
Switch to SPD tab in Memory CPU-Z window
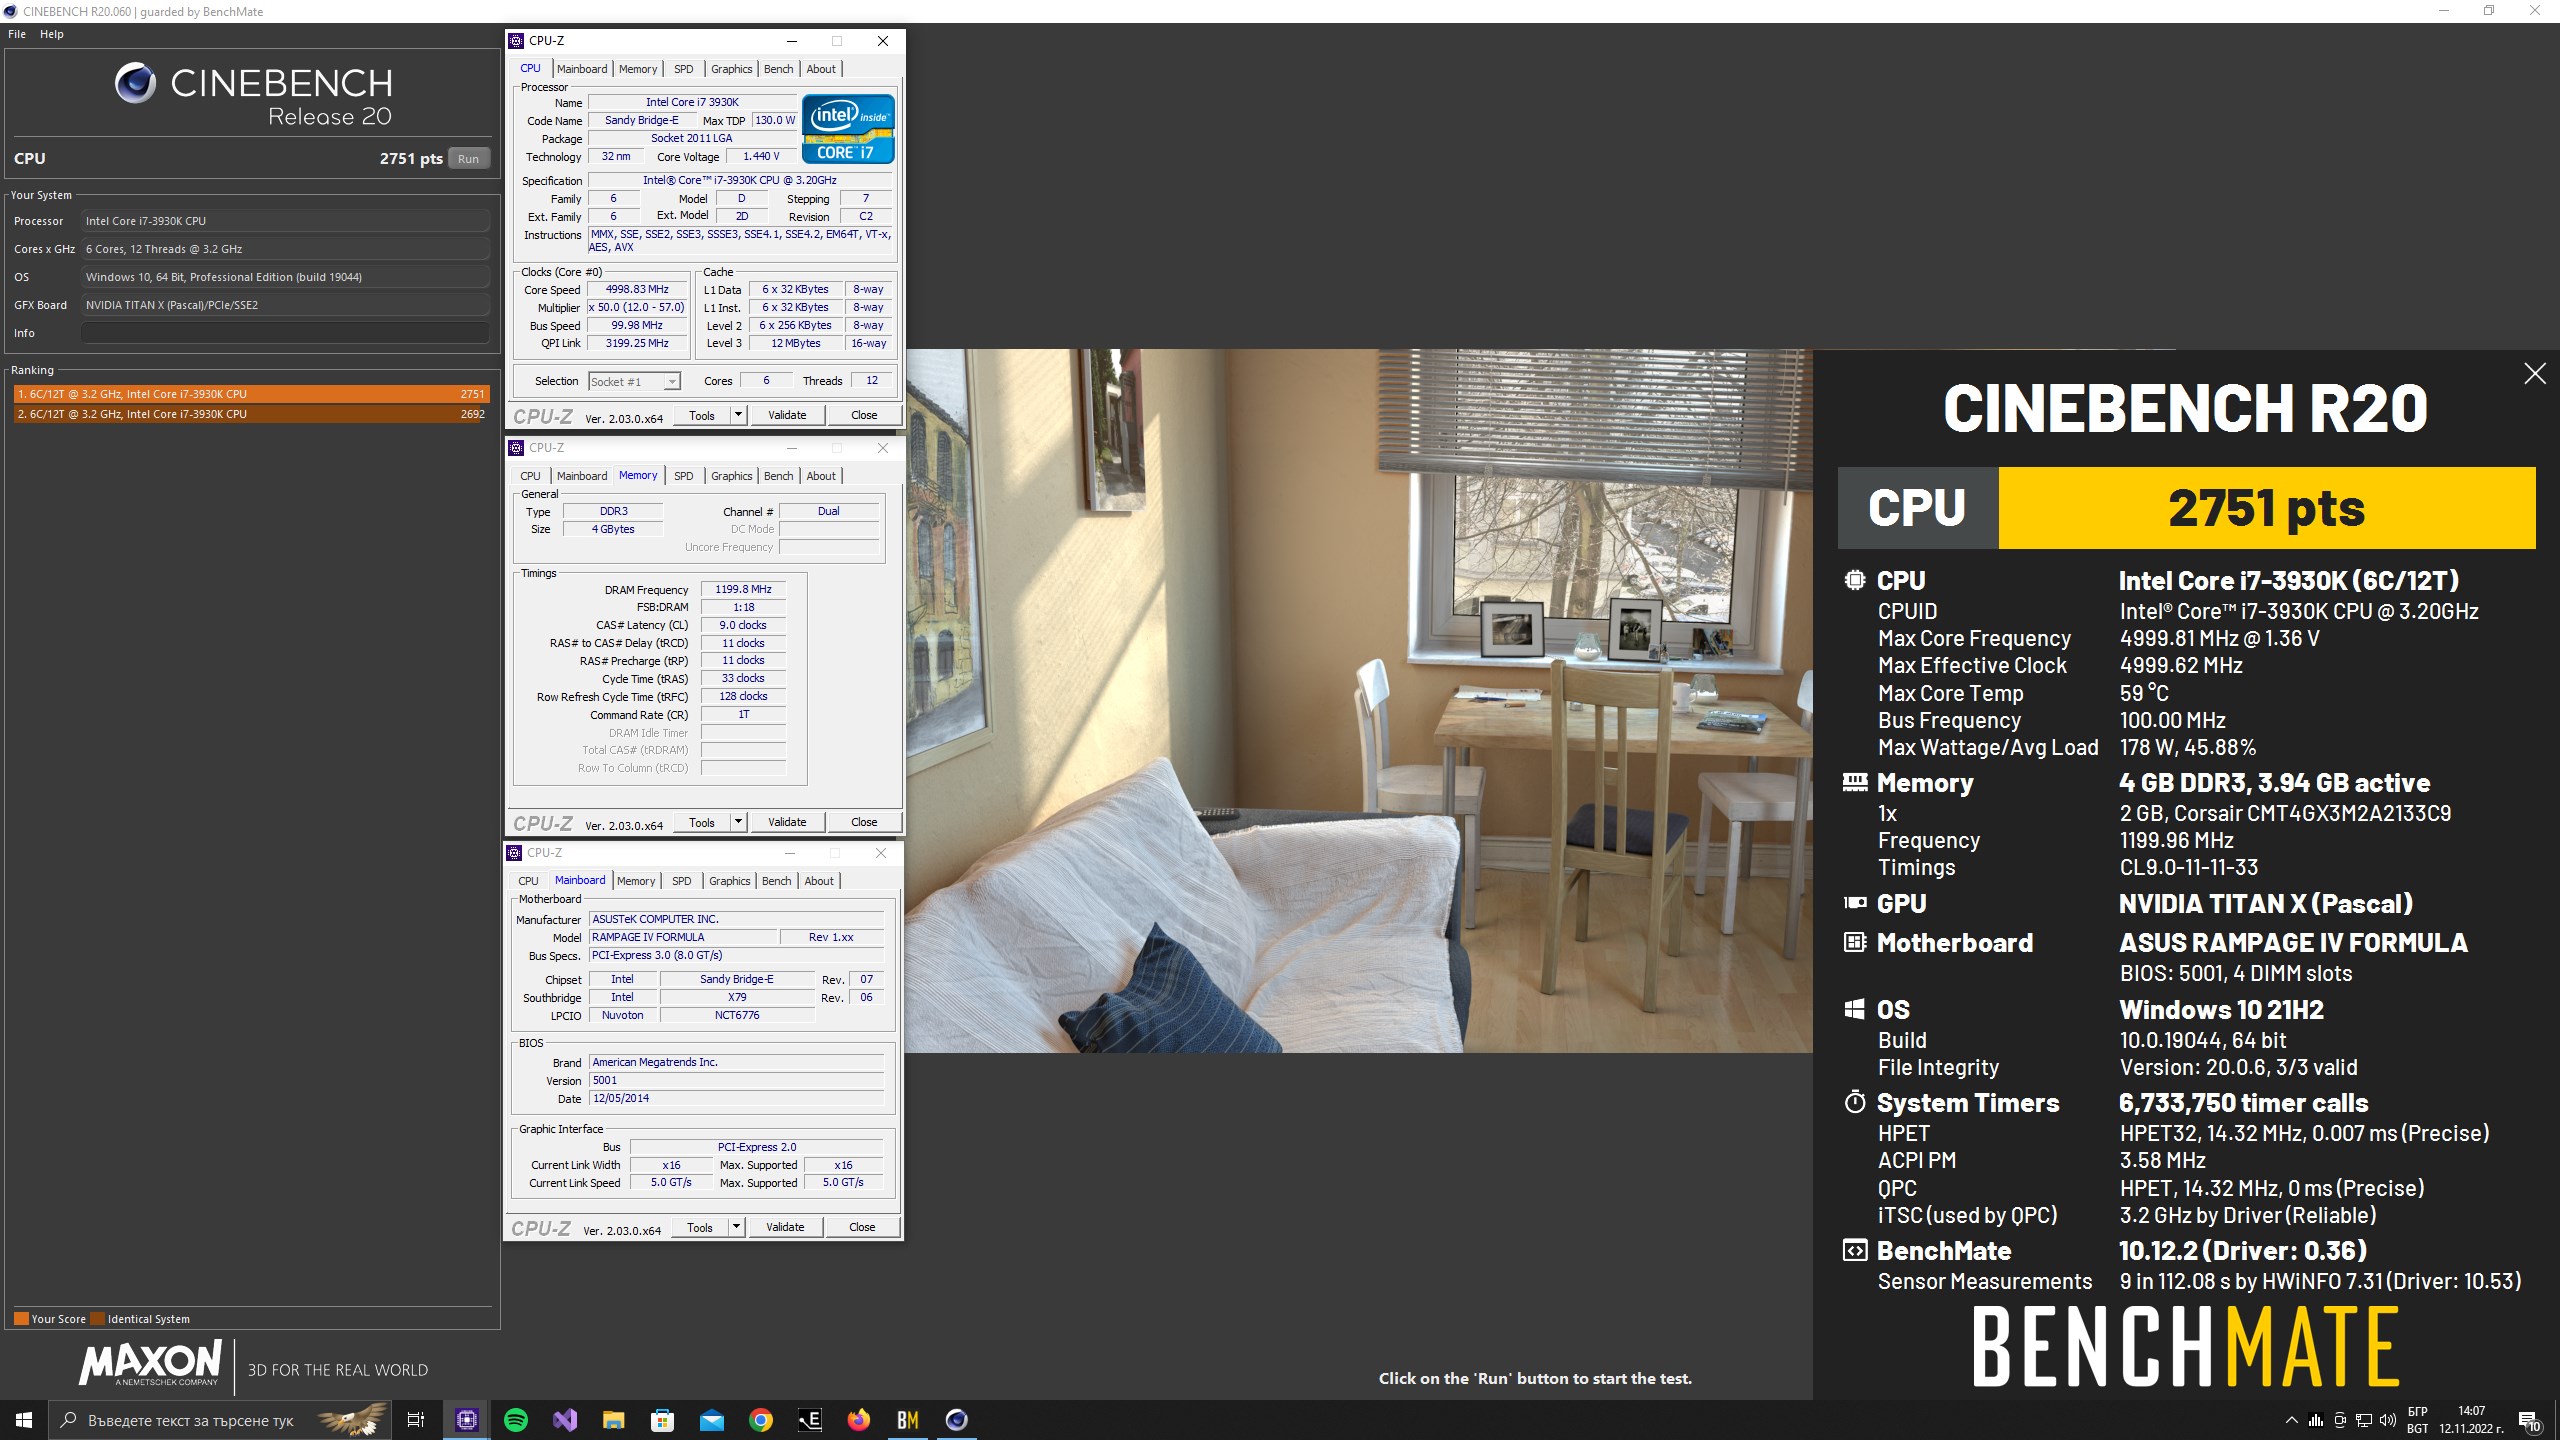pyautogui.click(x=684, y=476)
